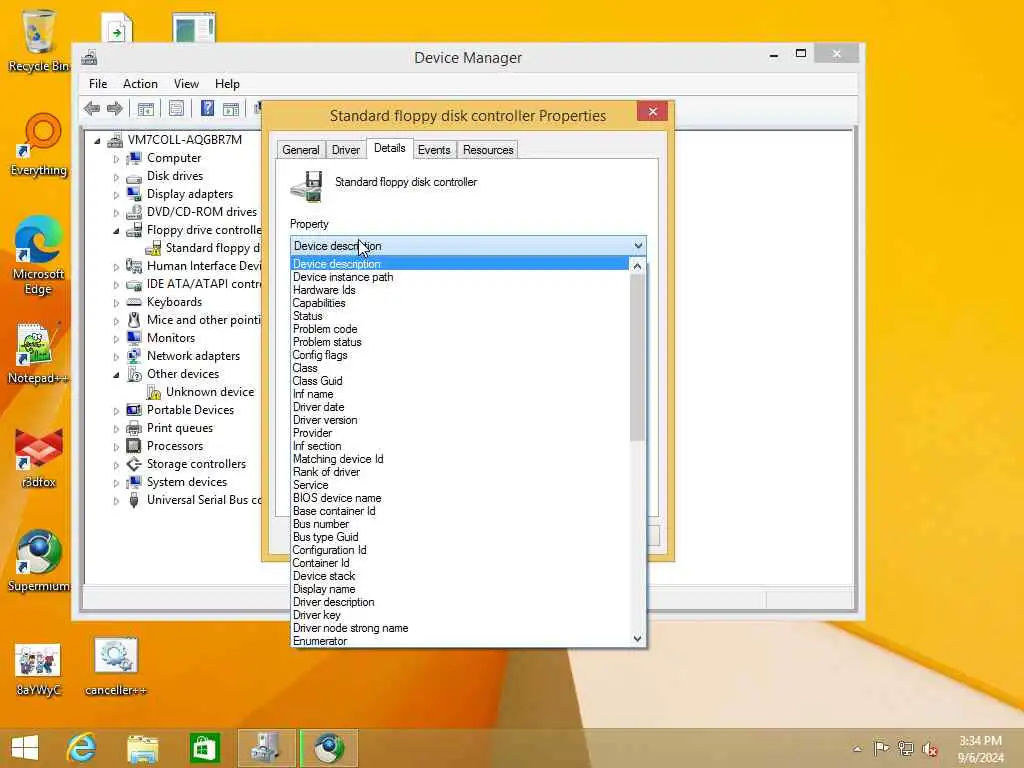Image resolution: width=1024 pixels, height=768 pixels.
Task: Click the Action Center flag tray icon
Action: coord(882,748)
